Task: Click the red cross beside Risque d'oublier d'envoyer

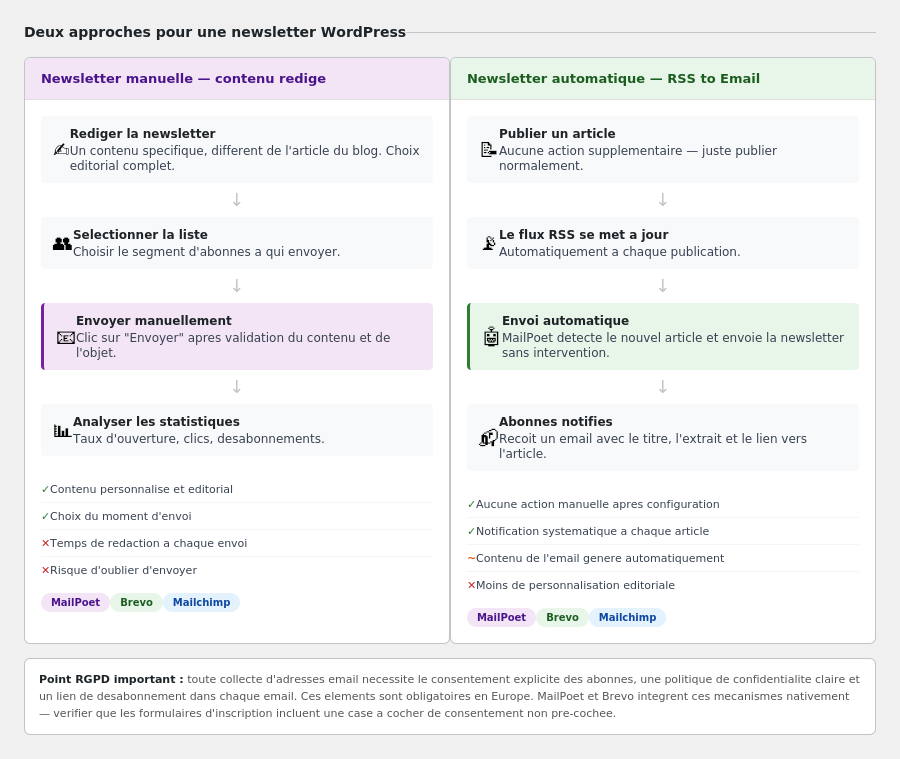Action: point(45,570)
